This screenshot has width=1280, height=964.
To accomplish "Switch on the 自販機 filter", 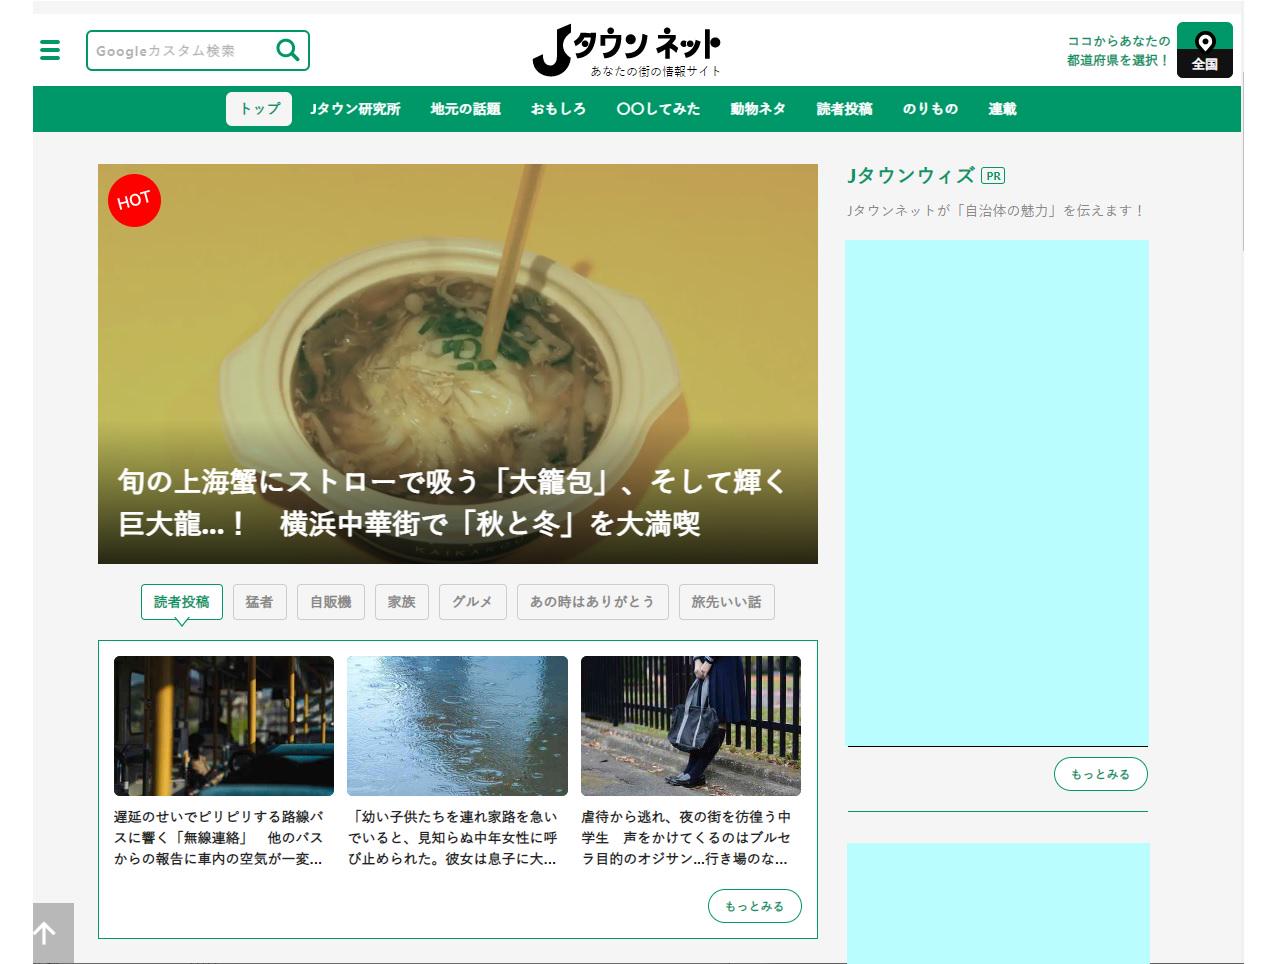I will [x=331, y=601].
